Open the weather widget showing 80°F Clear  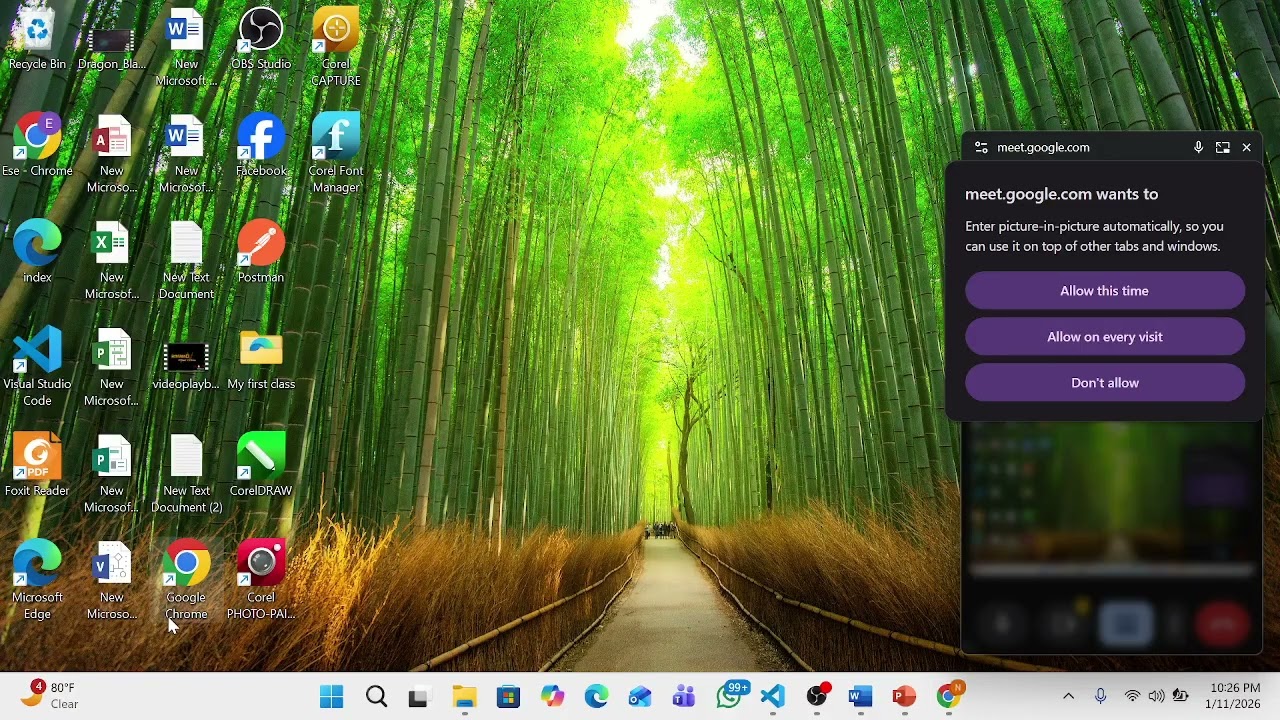(x=50, y=695)
